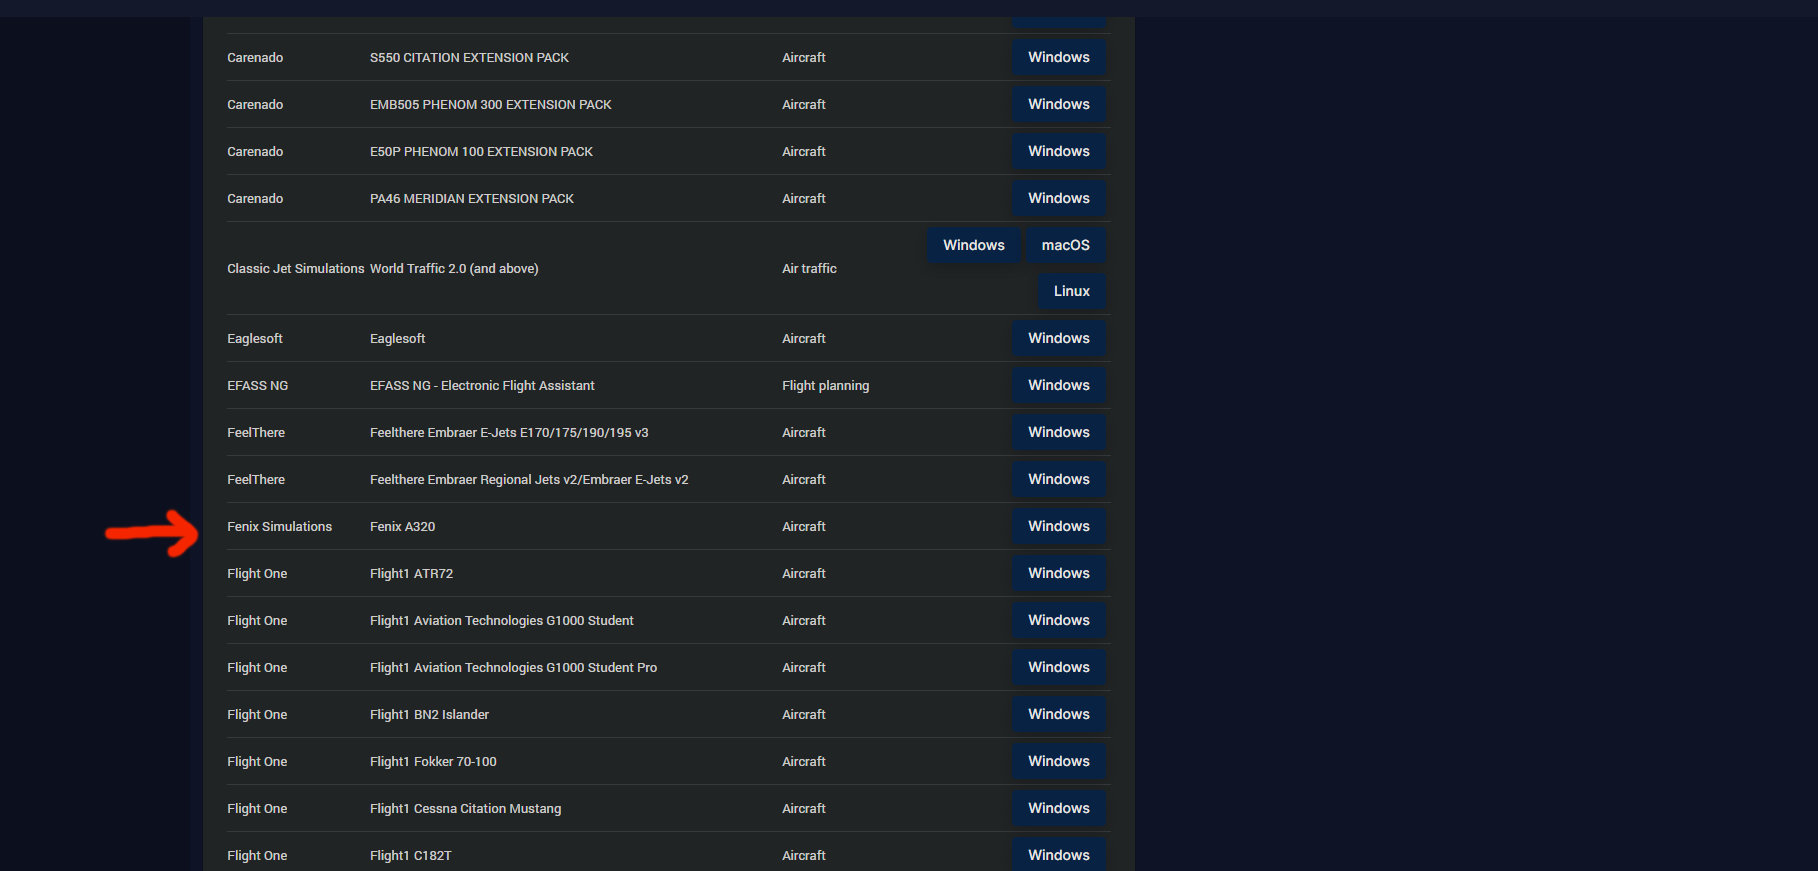Click Windows for Flight1 G1000 Student

1059,620
